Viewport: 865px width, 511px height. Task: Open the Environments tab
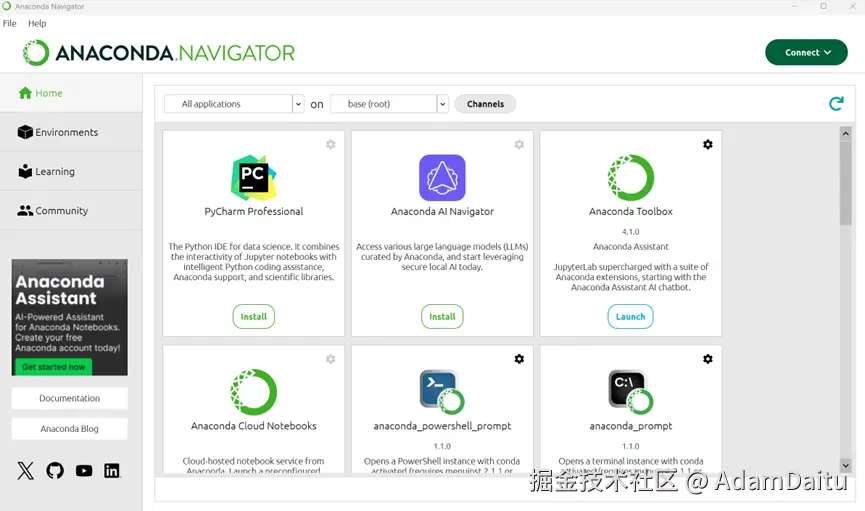click(71, 132)
